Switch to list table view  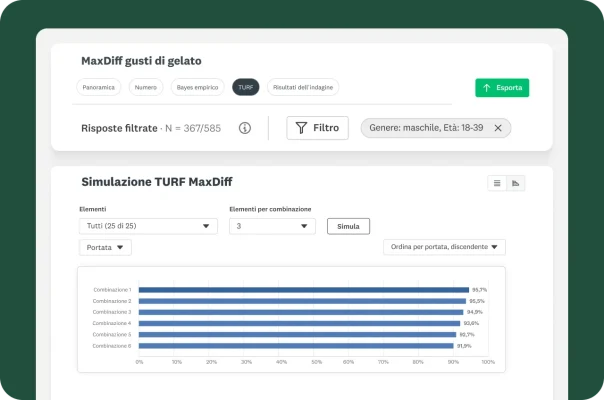[x=497, y=183]
